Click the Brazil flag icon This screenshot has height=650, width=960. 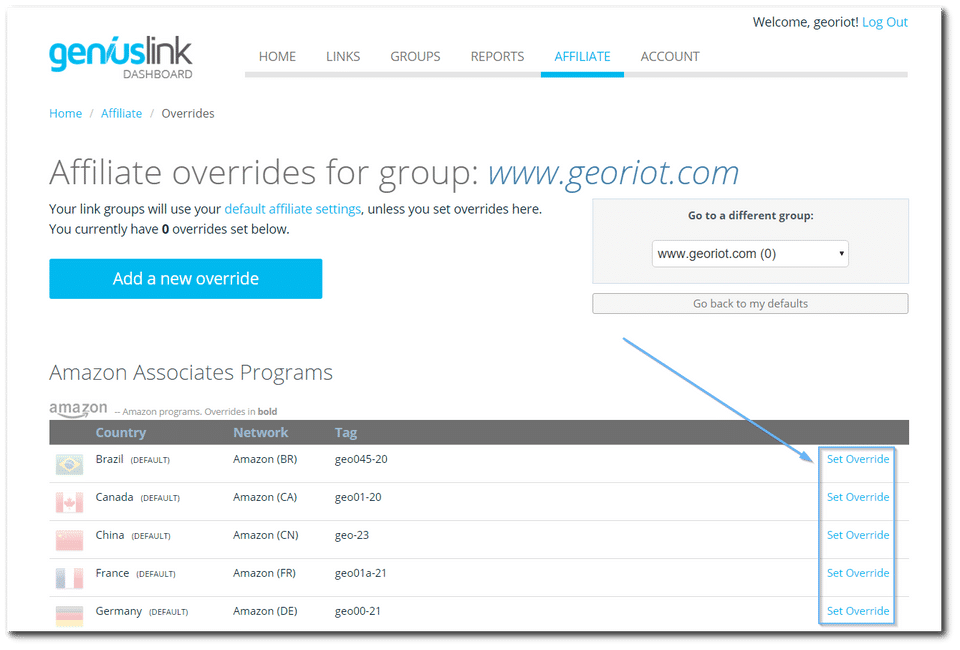click(69, 465)
